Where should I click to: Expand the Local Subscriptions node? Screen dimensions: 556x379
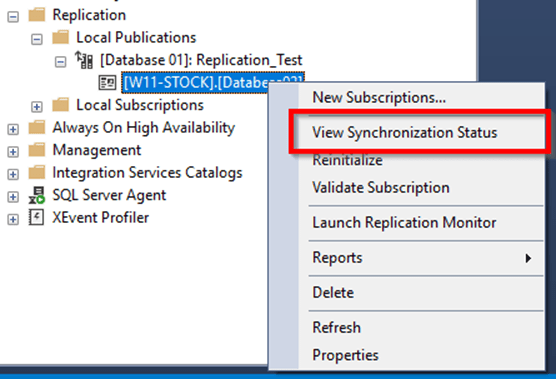click(x=37, y=107)
